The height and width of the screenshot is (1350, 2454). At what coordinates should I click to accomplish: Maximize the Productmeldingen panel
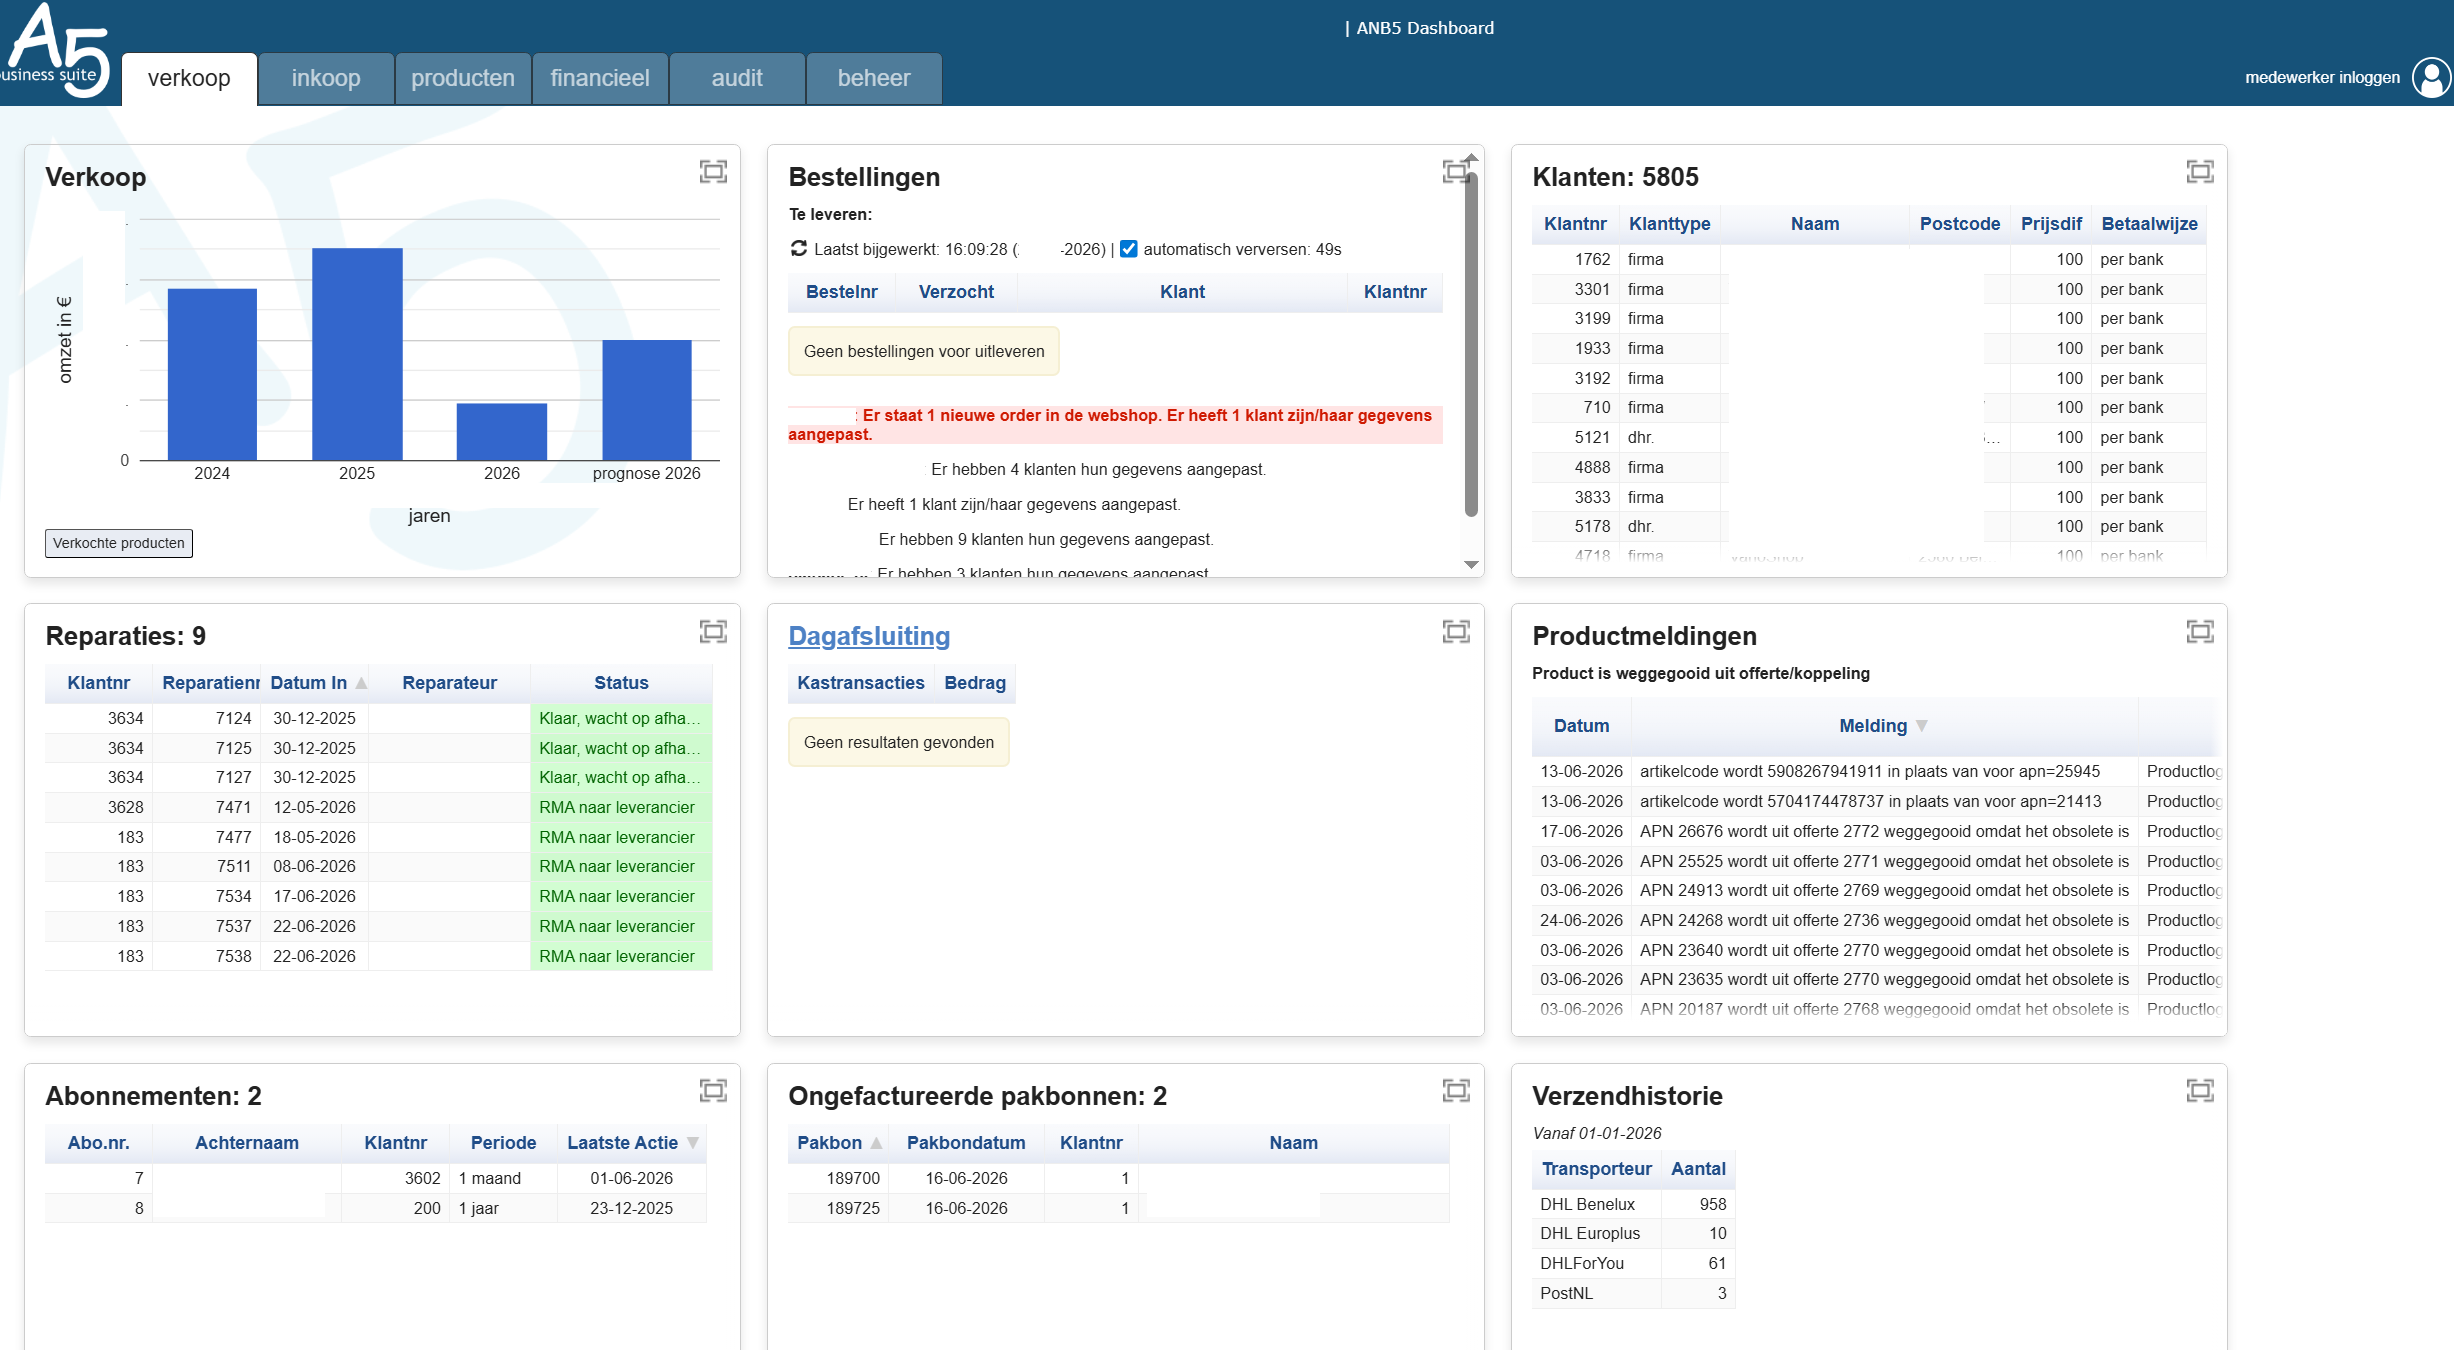2200,631
